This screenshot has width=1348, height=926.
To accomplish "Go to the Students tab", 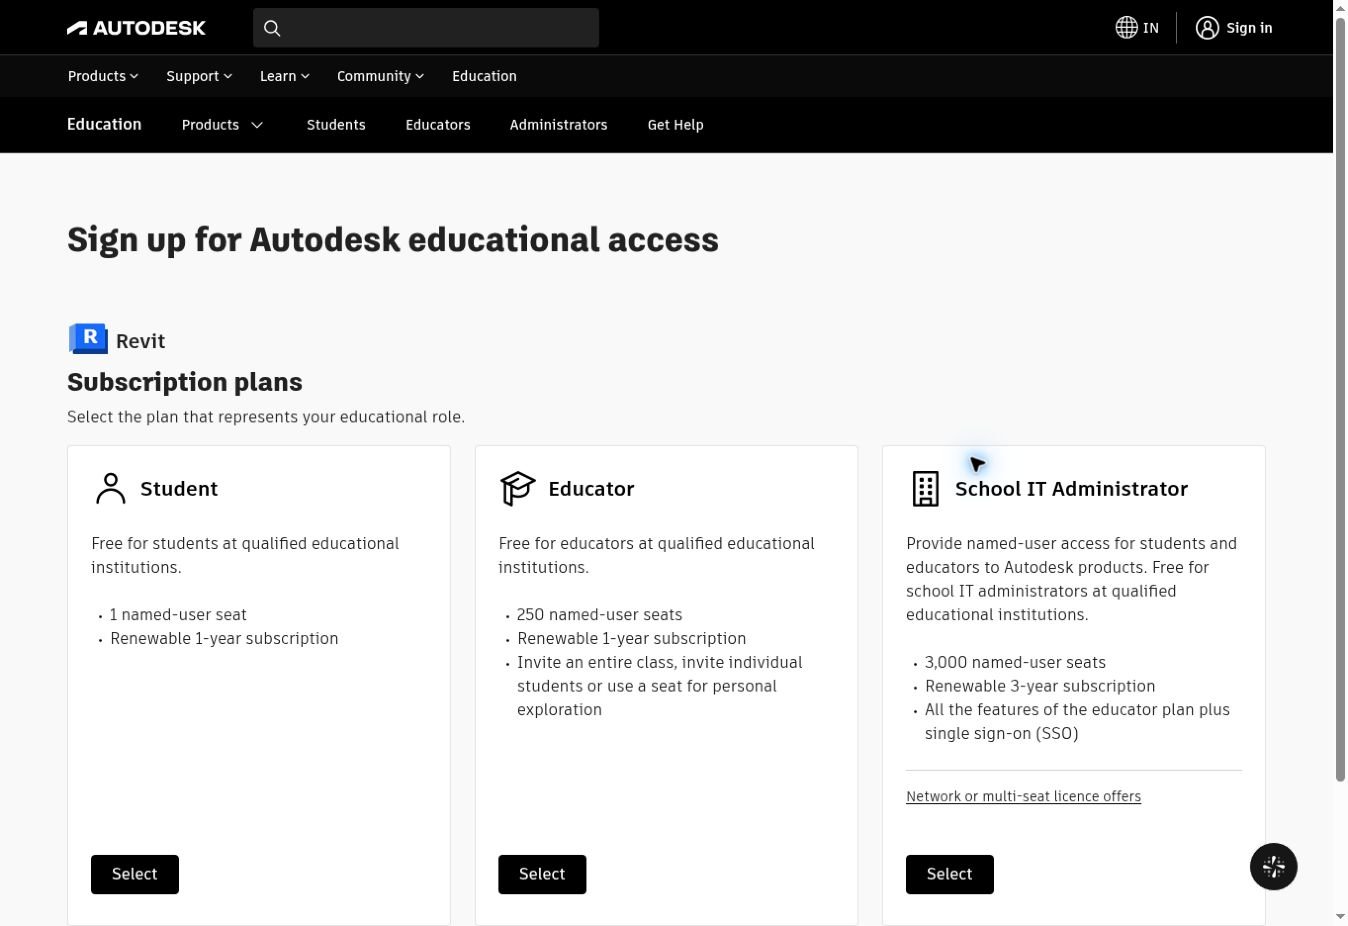I will [x=336, y=125].
